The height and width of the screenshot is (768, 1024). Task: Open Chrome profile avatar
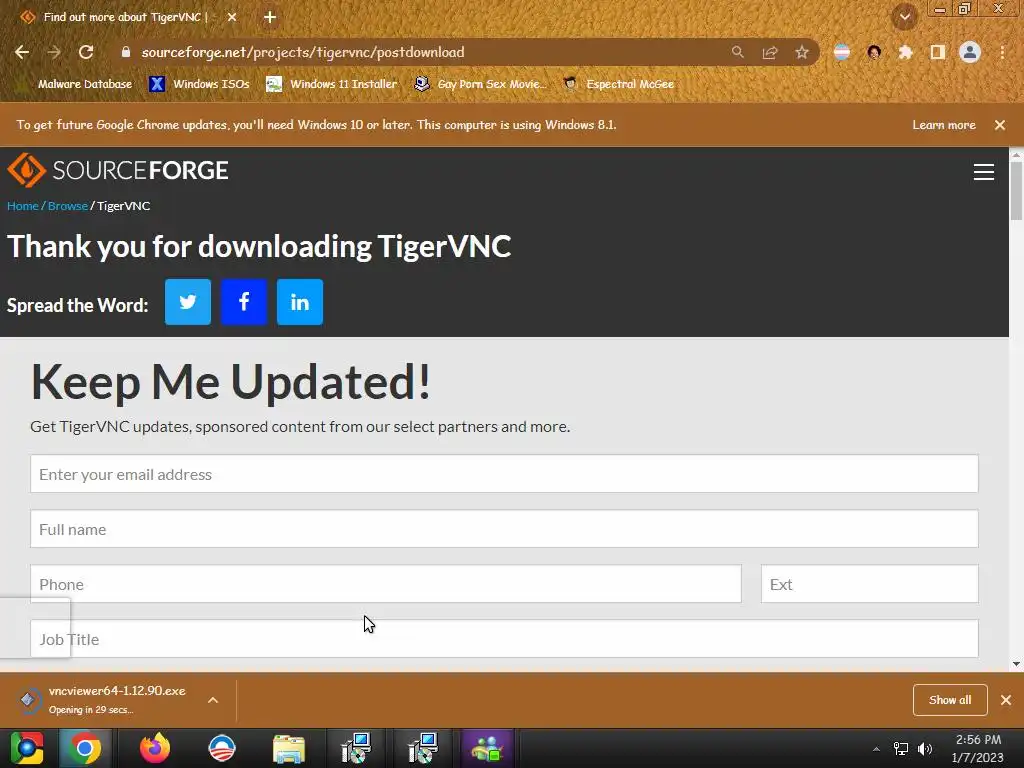click(x=970, y=52)
